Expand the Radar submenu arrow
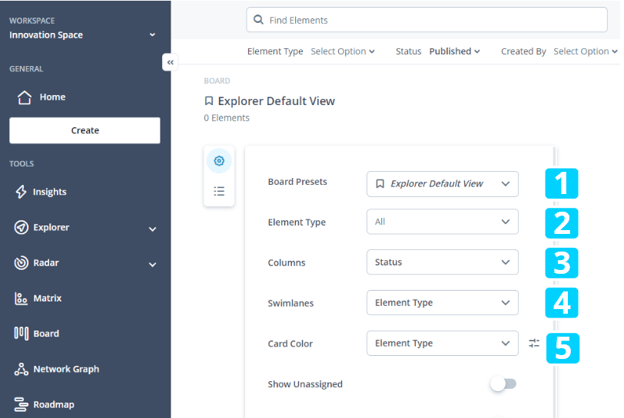The image size is (624, 418). click(x=153, y=265)
